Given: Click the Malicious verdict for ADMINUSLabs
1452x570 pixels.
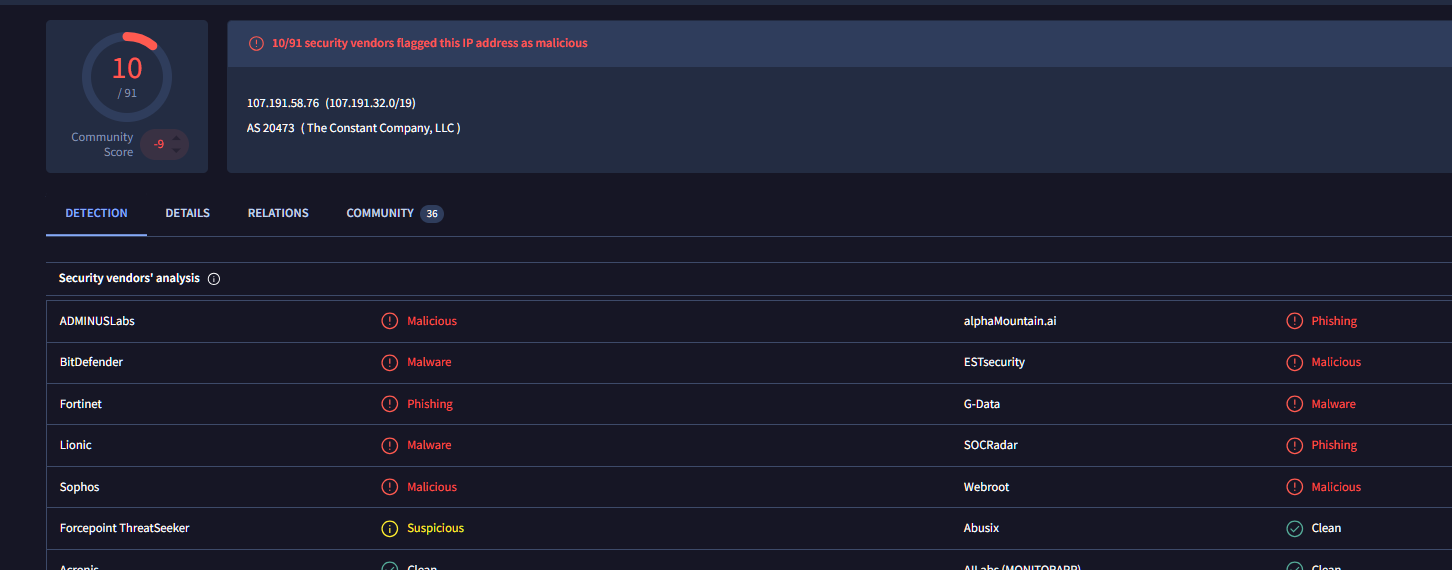Looking at the screenshot, I should 432,321.
